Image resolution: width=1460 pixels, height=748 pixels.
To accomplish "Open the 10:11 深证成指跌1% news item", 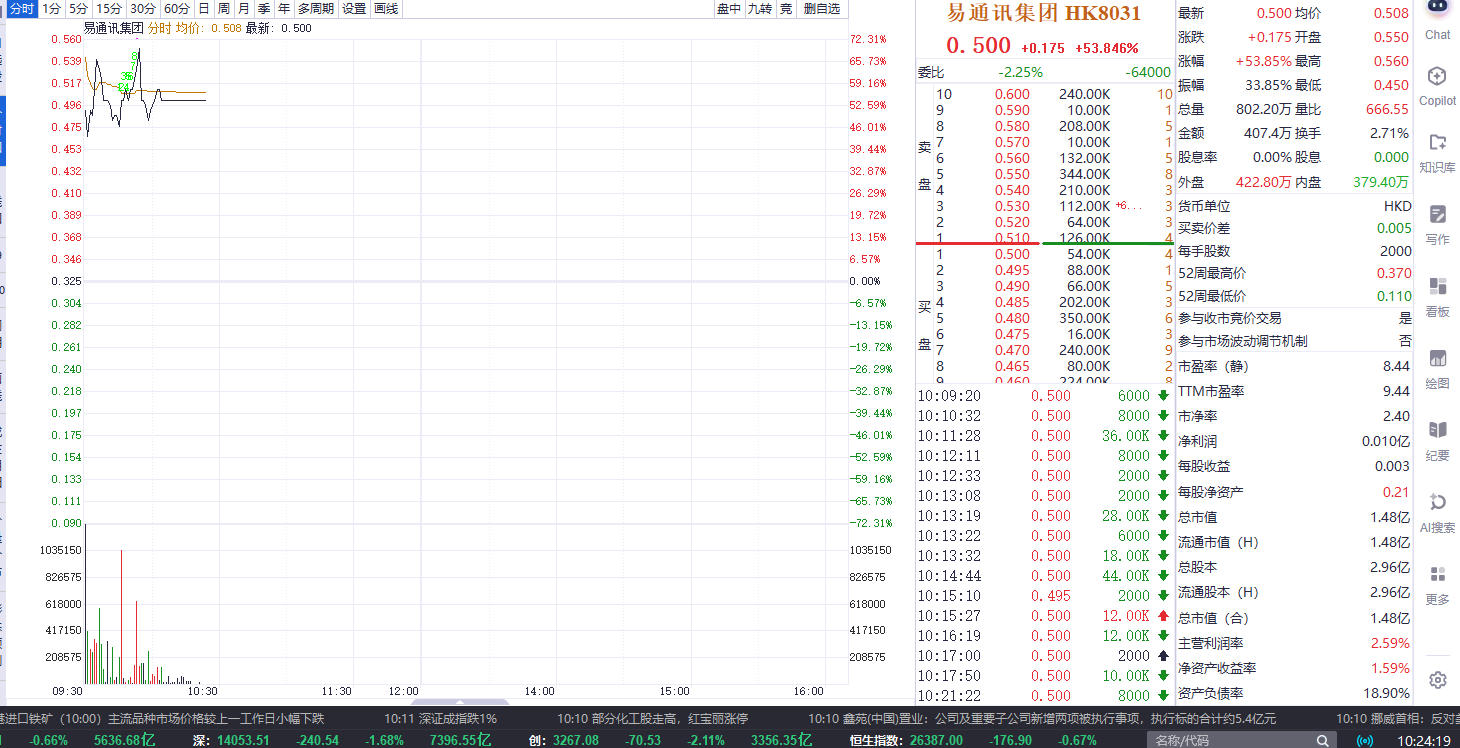I will pos(440,719).
